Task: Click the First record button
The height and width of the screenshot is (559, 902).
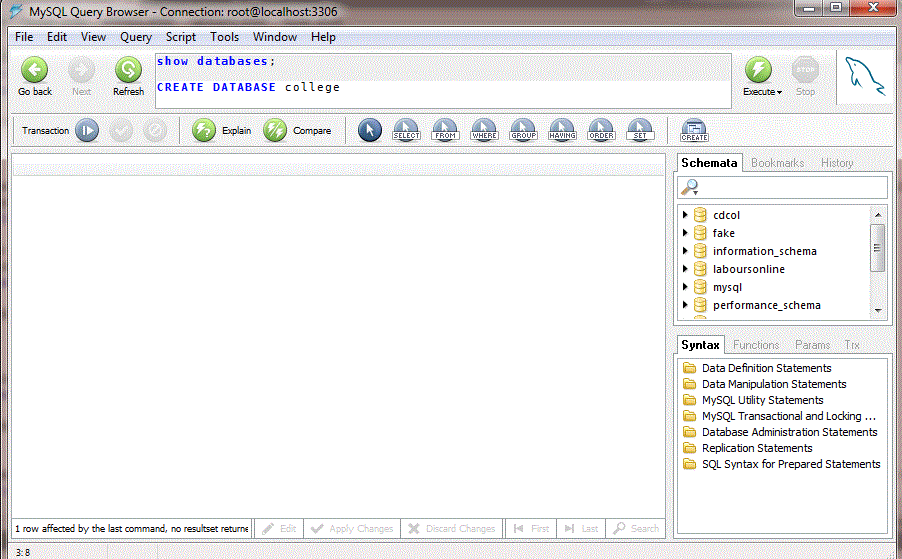Action: tap(531, 529)
